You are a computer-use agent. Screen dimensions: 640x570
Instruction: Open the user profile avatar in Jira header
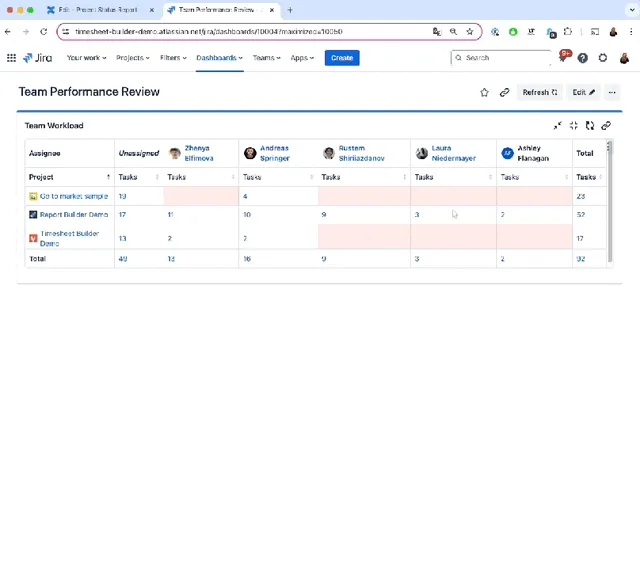(624, 58)
